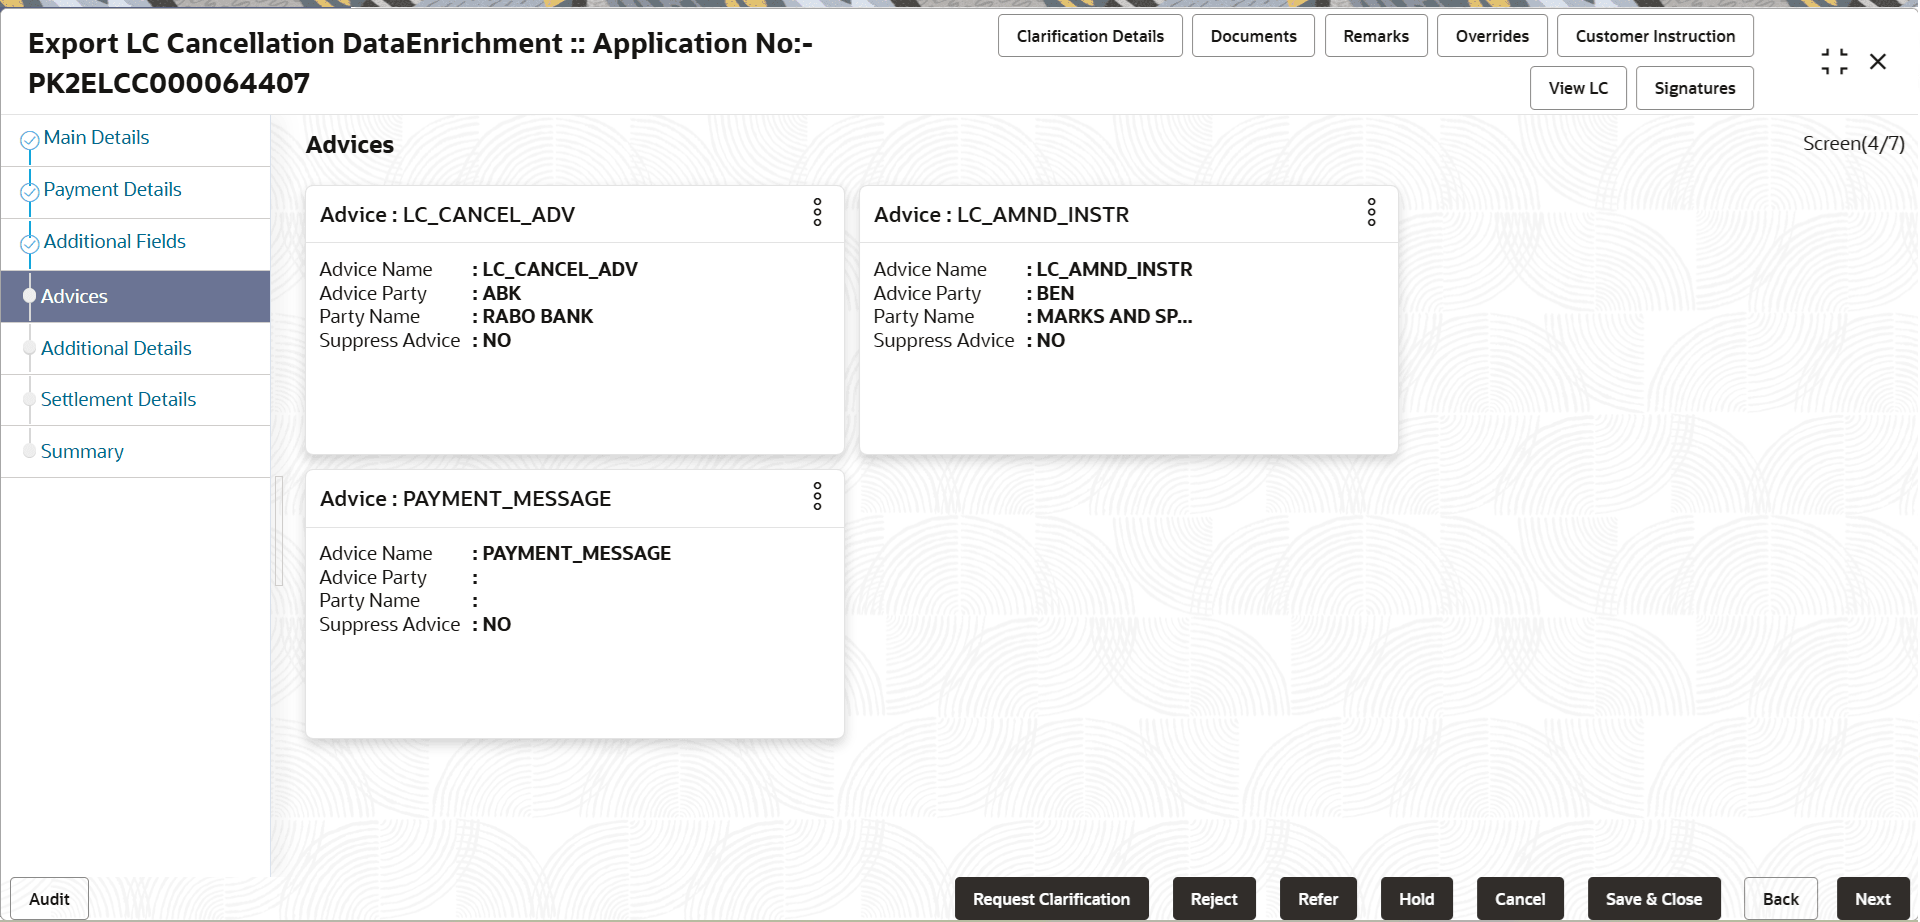Open the Documents panel
The height and width of the screenshot is (922, 1920).
[1253, 36]
